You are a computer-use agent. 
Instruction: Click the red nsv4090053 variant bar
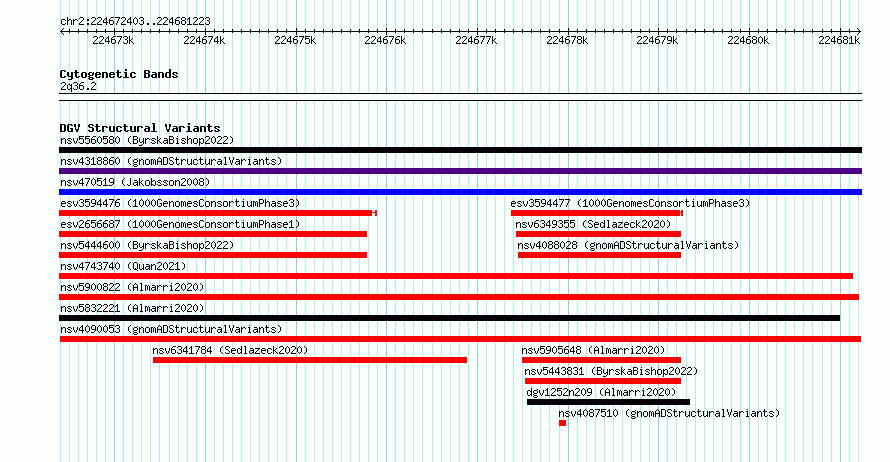coord(460,339)
